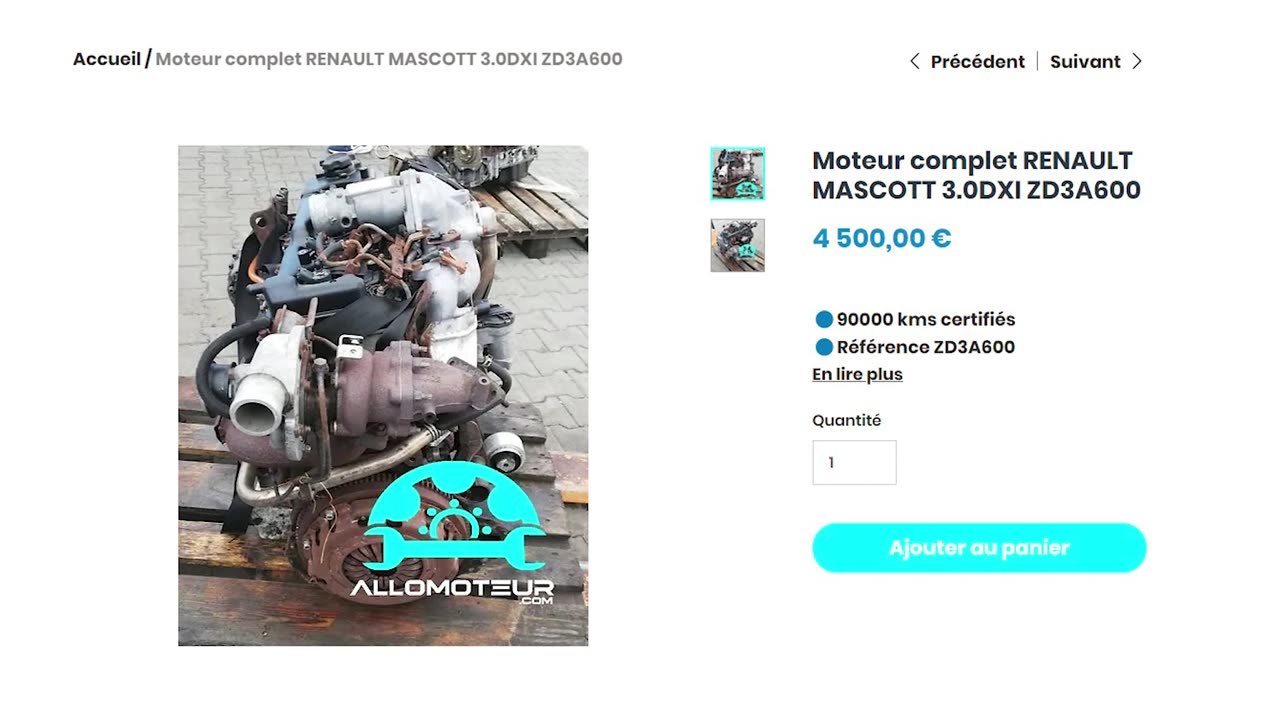Click the 90000 kms certifiés text

coord(926,320)
